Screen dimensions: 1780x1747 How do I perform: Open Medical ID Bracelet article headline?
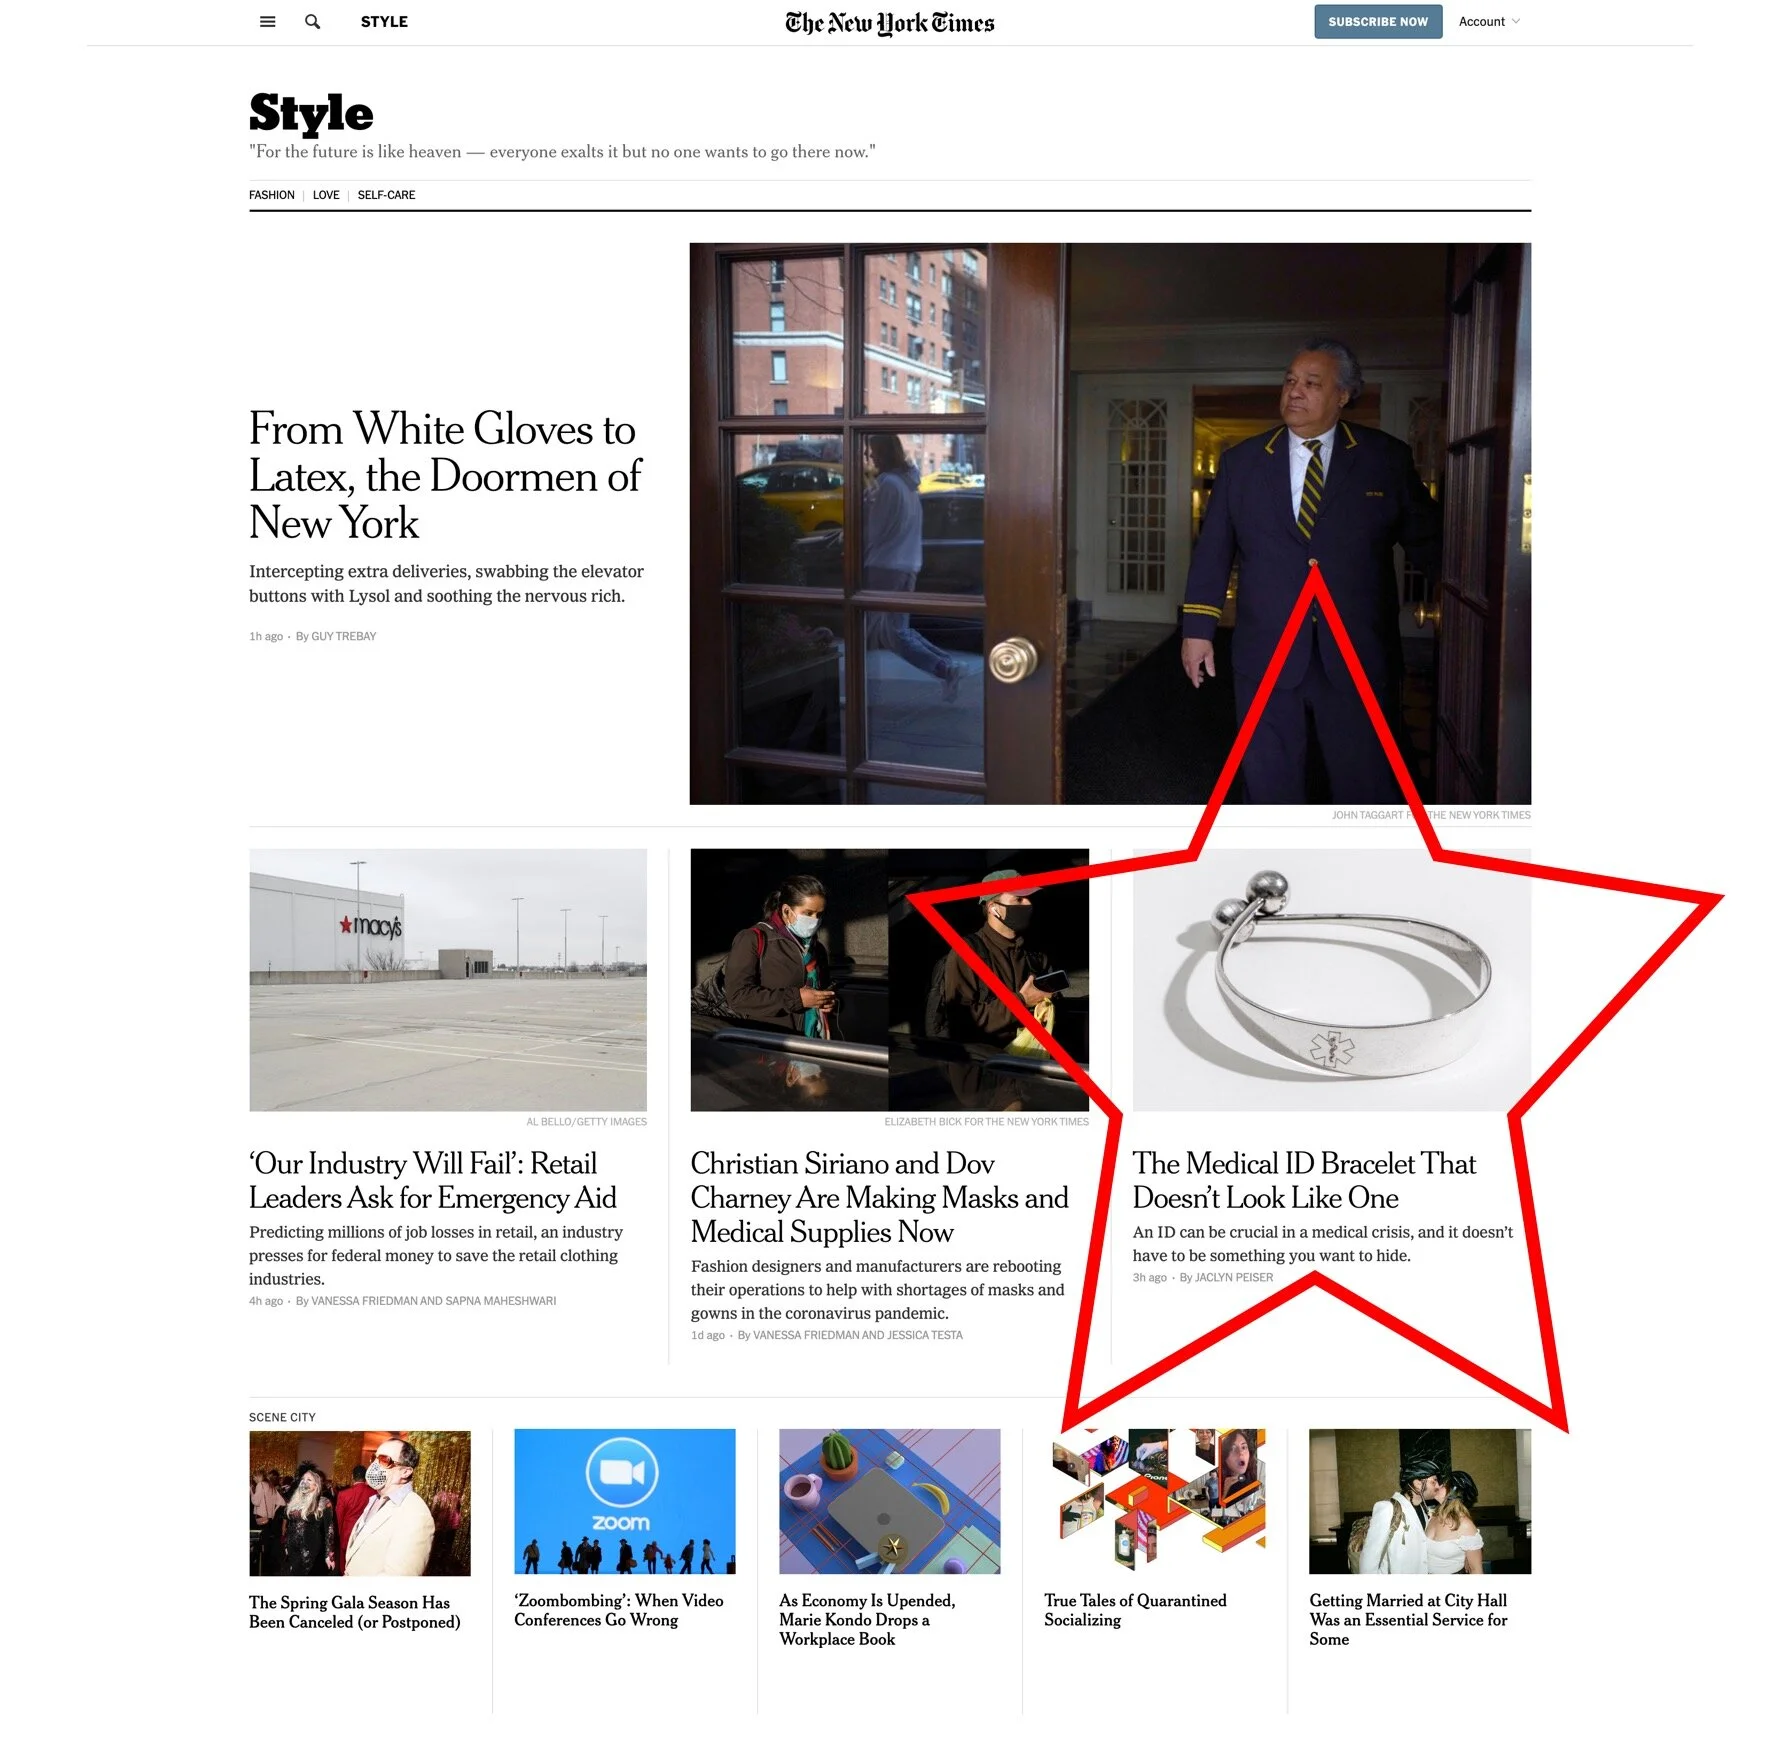click(x=1304, y=1180)
